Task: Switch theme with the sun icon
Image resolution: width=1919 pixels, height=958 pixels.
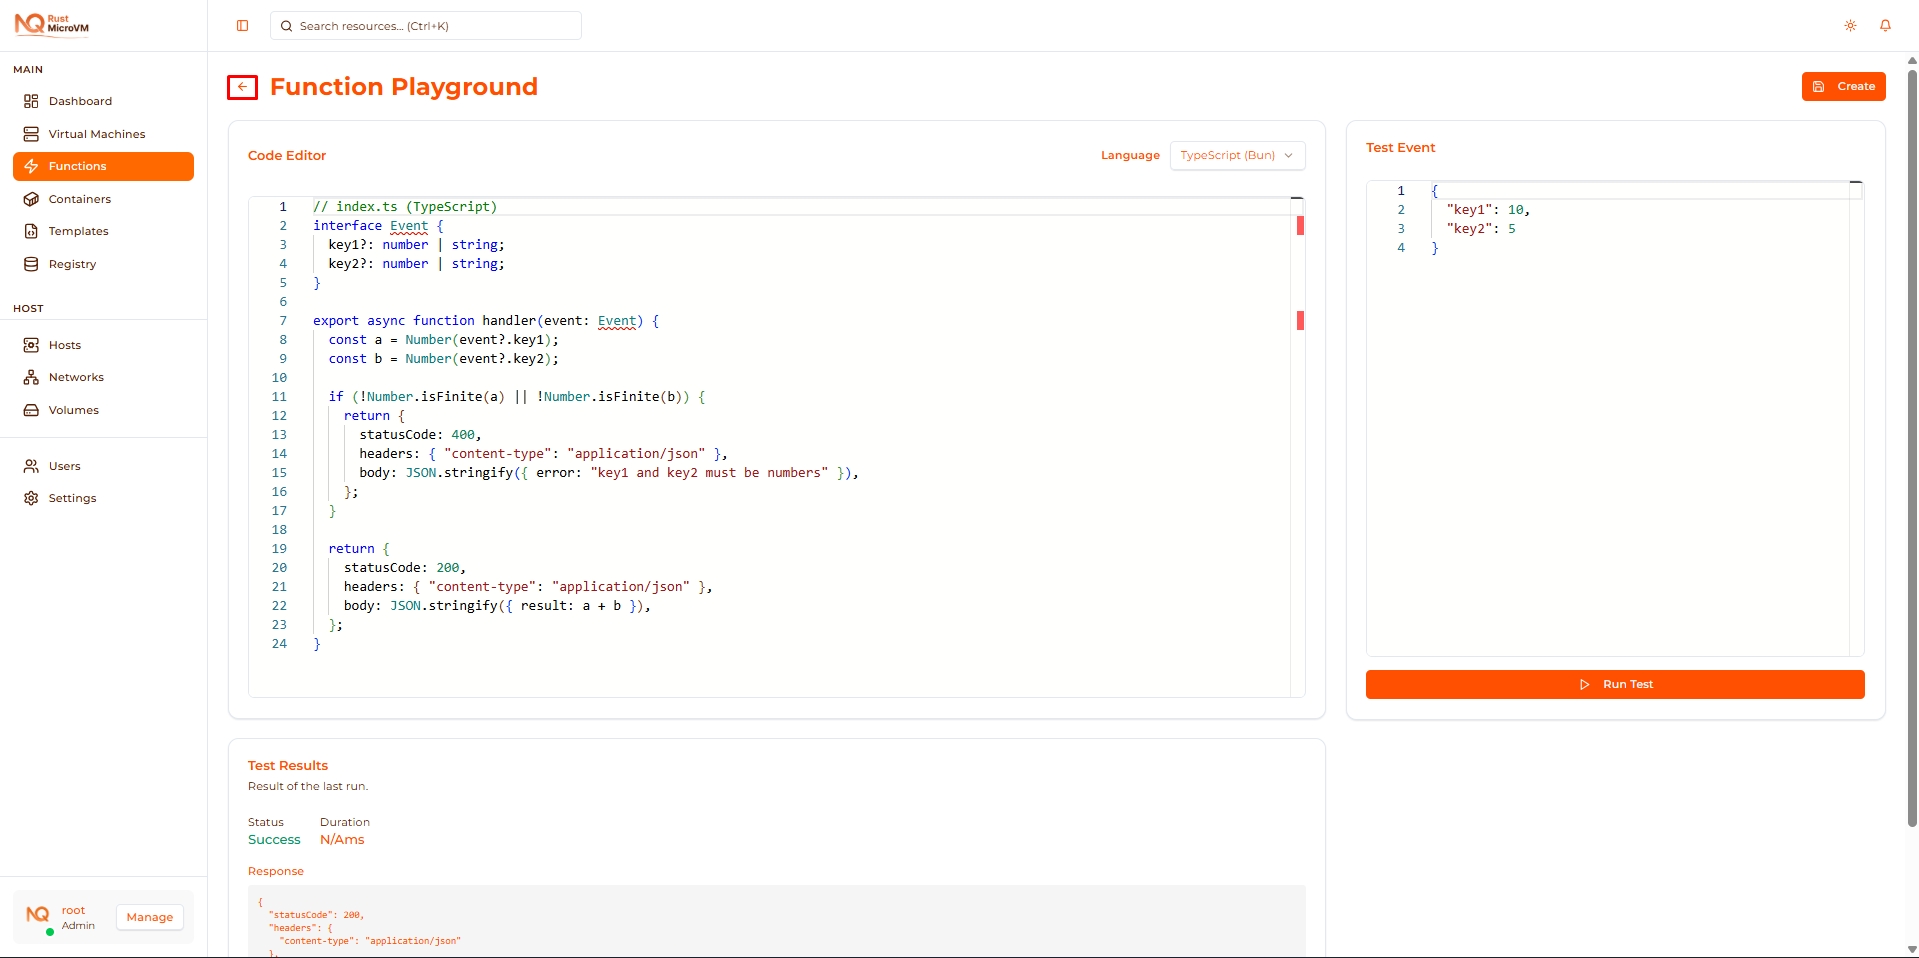Action: pos(1850,26)
